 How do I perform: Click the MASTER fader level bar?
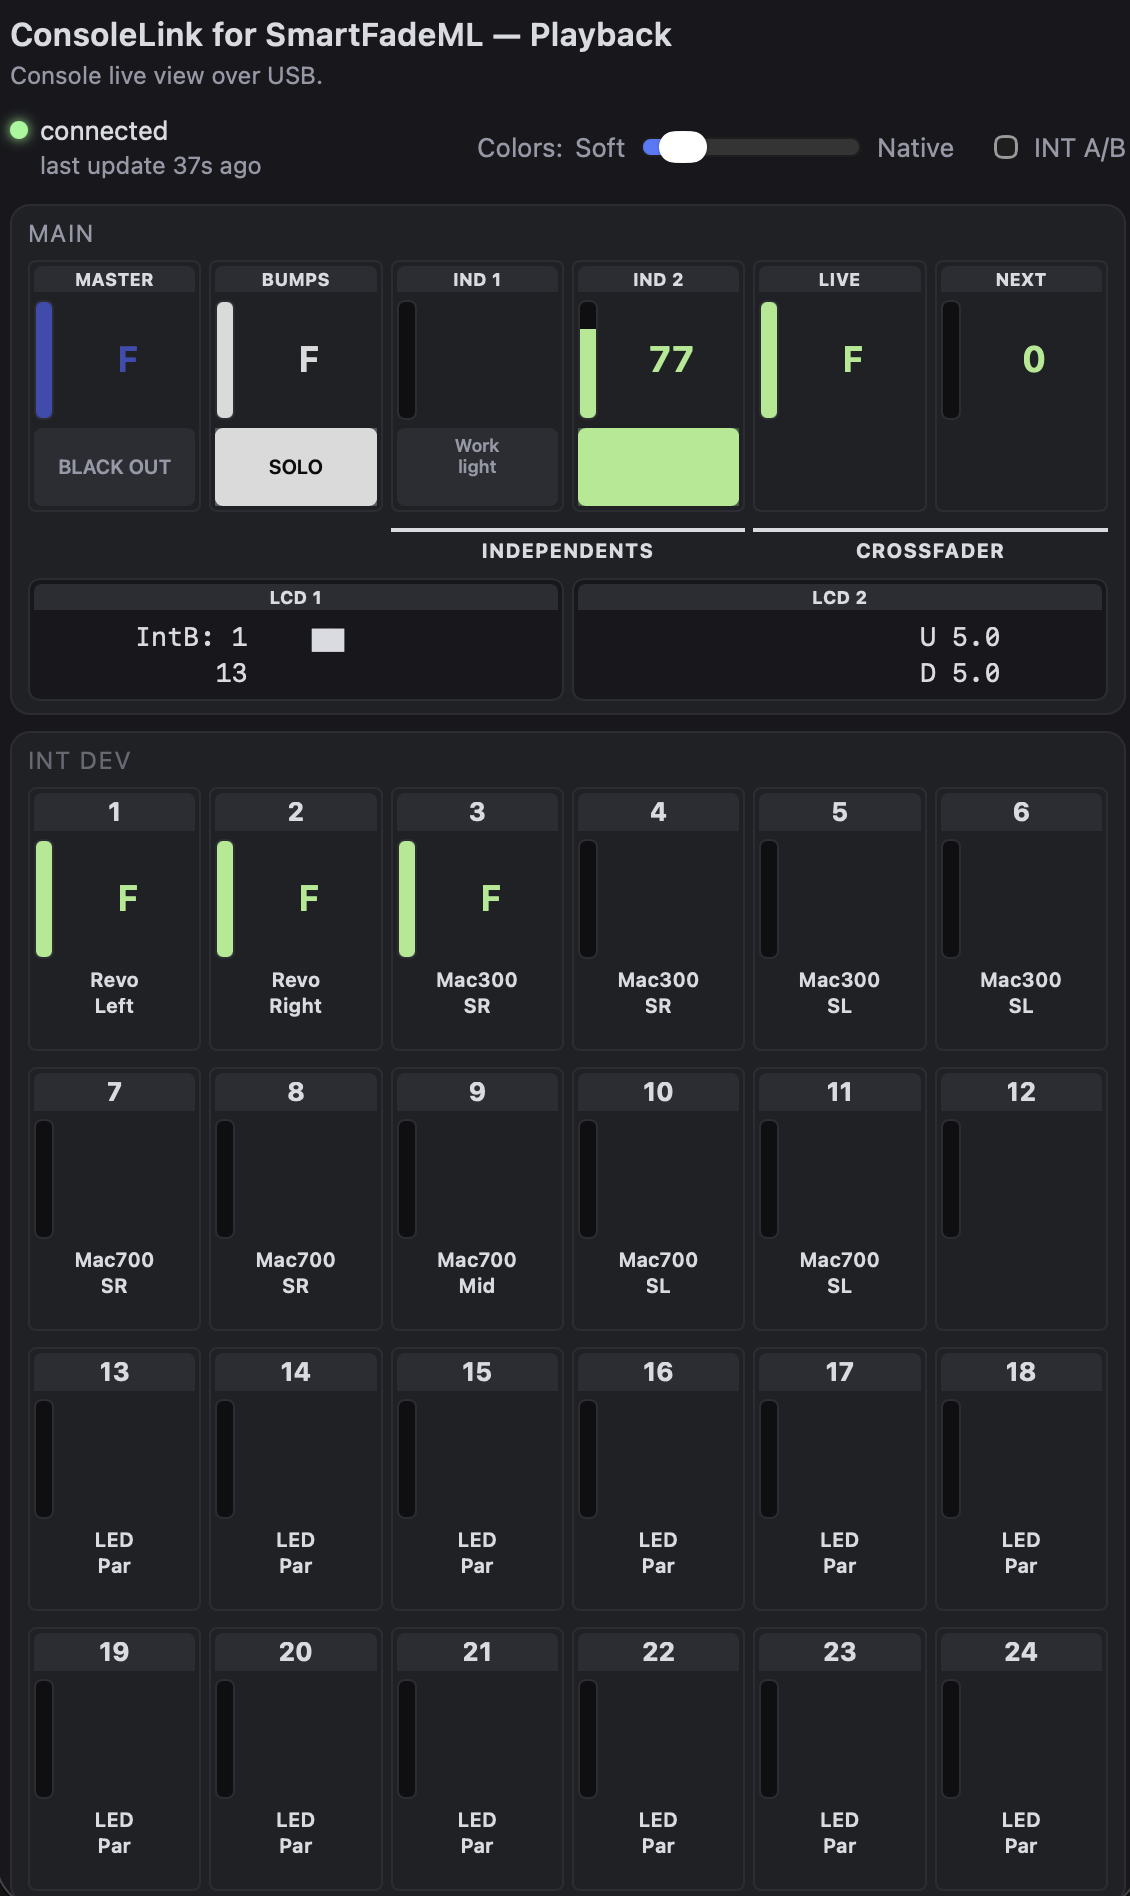coord(44,360)
